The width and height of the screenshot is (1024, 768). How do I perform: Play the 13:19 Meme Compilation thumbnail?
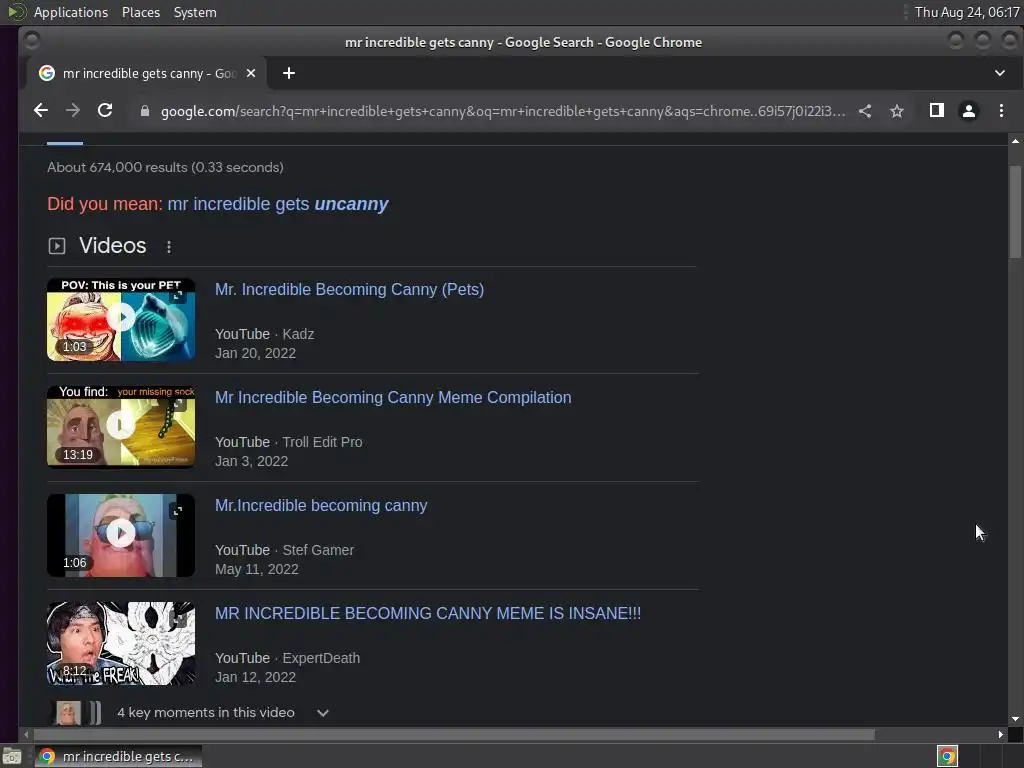(121, 427)
